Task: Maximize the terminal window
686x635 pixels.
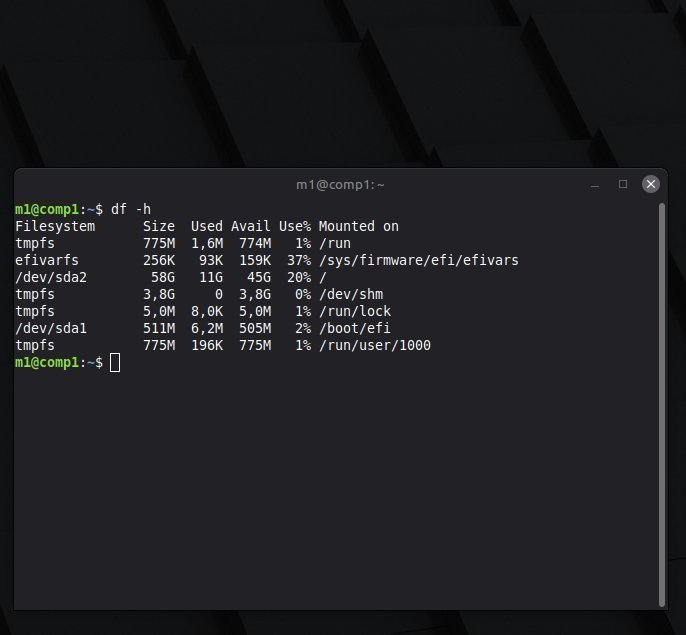Action: coord(622,184)
